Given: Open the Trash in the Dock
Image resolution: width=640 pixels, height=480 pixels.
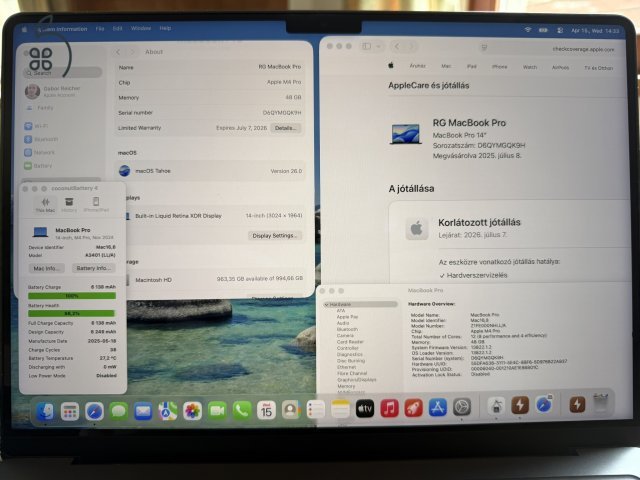Looking at the screenshot, I should [x=601, y=404].
